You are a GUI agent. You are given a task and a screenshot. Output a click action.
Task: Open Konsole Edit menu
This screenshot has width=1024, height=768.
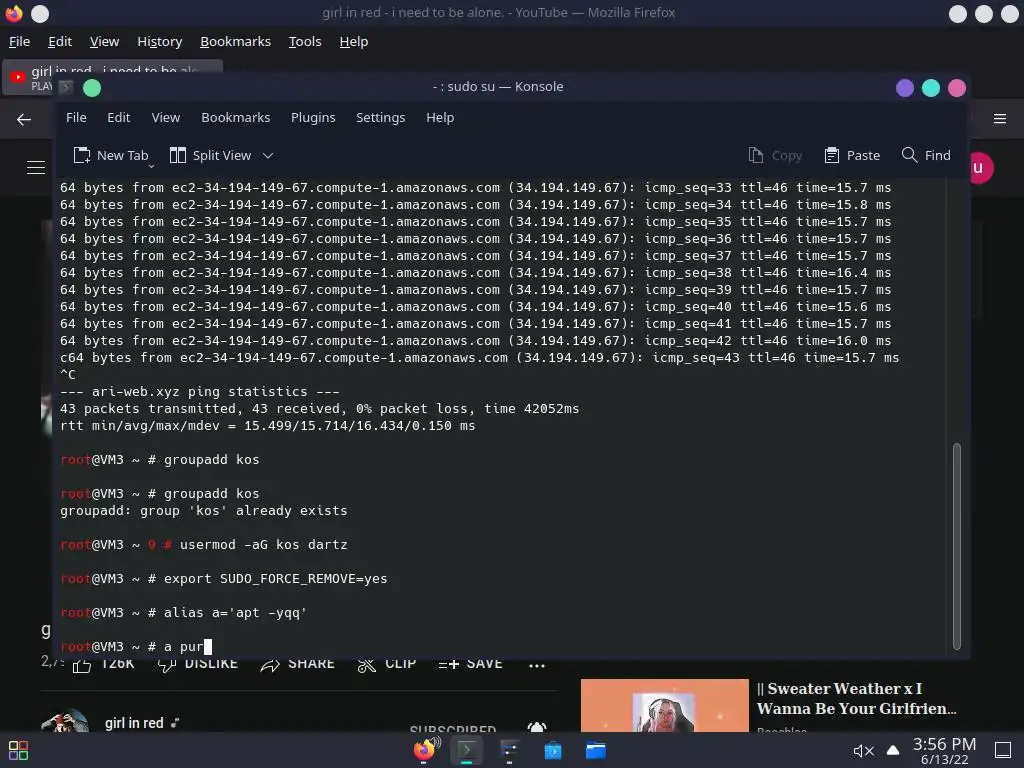tap(118, 118)
